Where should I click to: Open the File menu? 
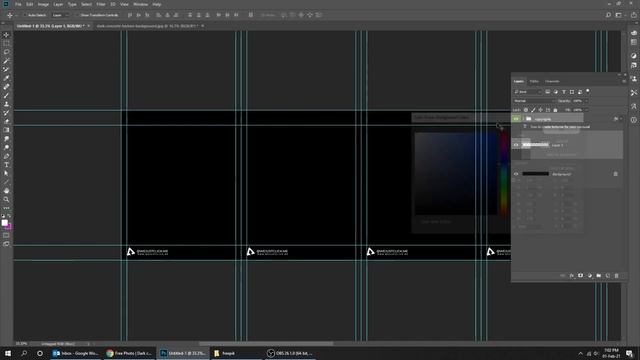point(18,4)
